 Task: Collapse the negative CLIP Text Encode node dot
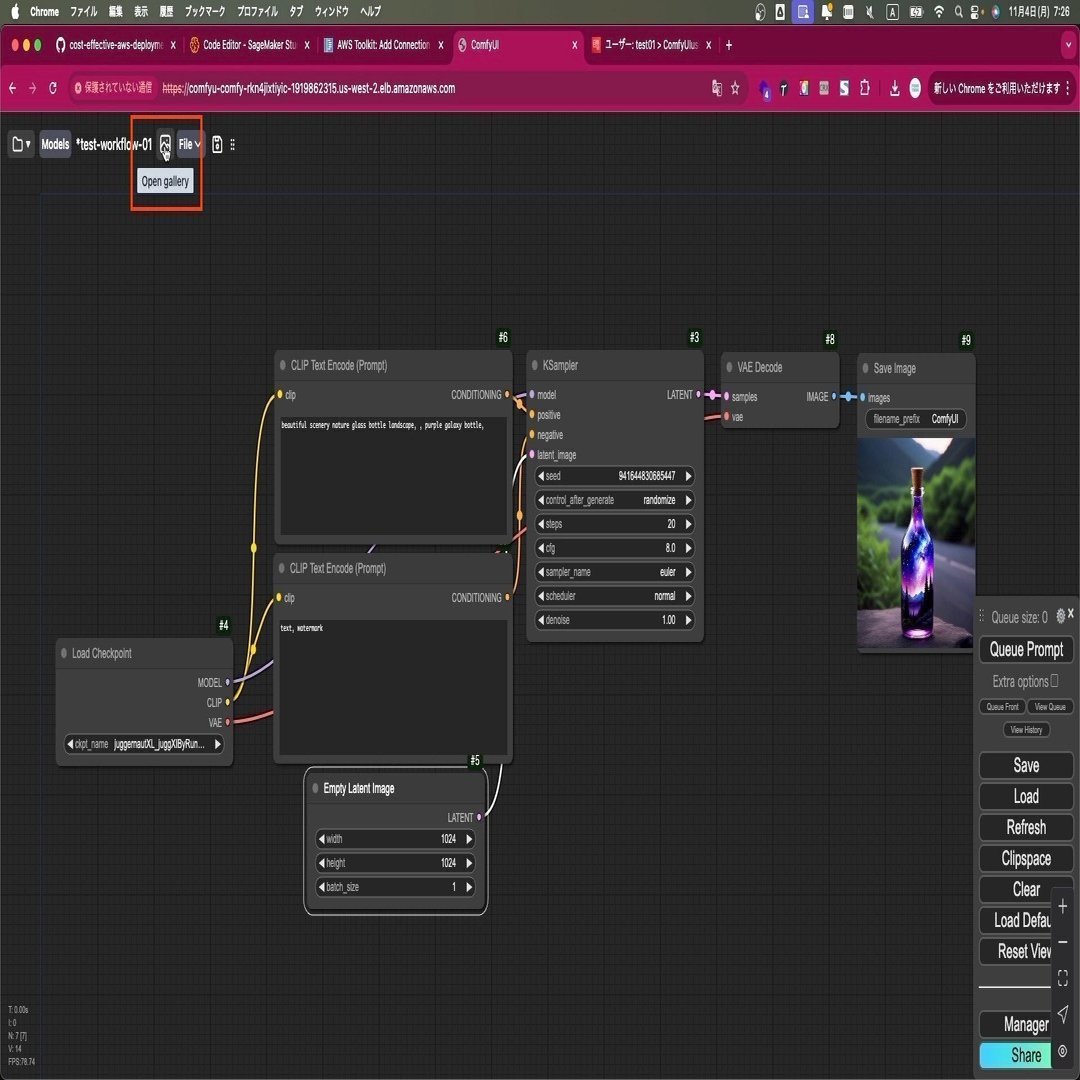pyautogui.click(x=282, y=568)
